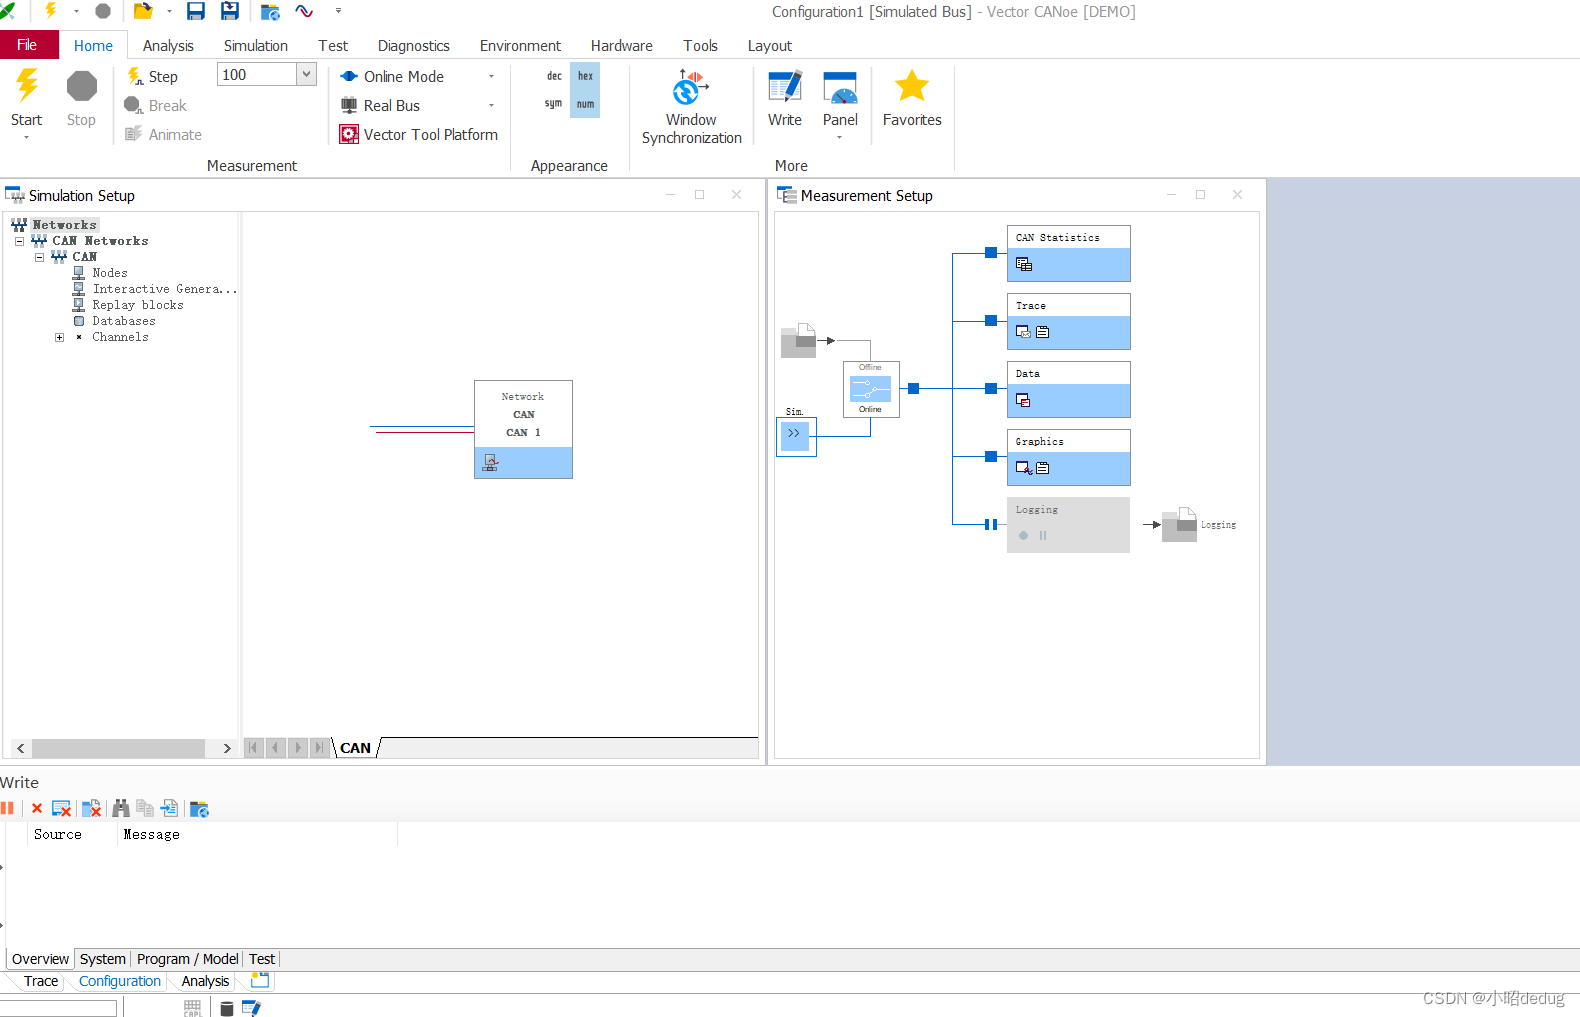Click the Data block icon in Measurement Setup

(1023, 400)
